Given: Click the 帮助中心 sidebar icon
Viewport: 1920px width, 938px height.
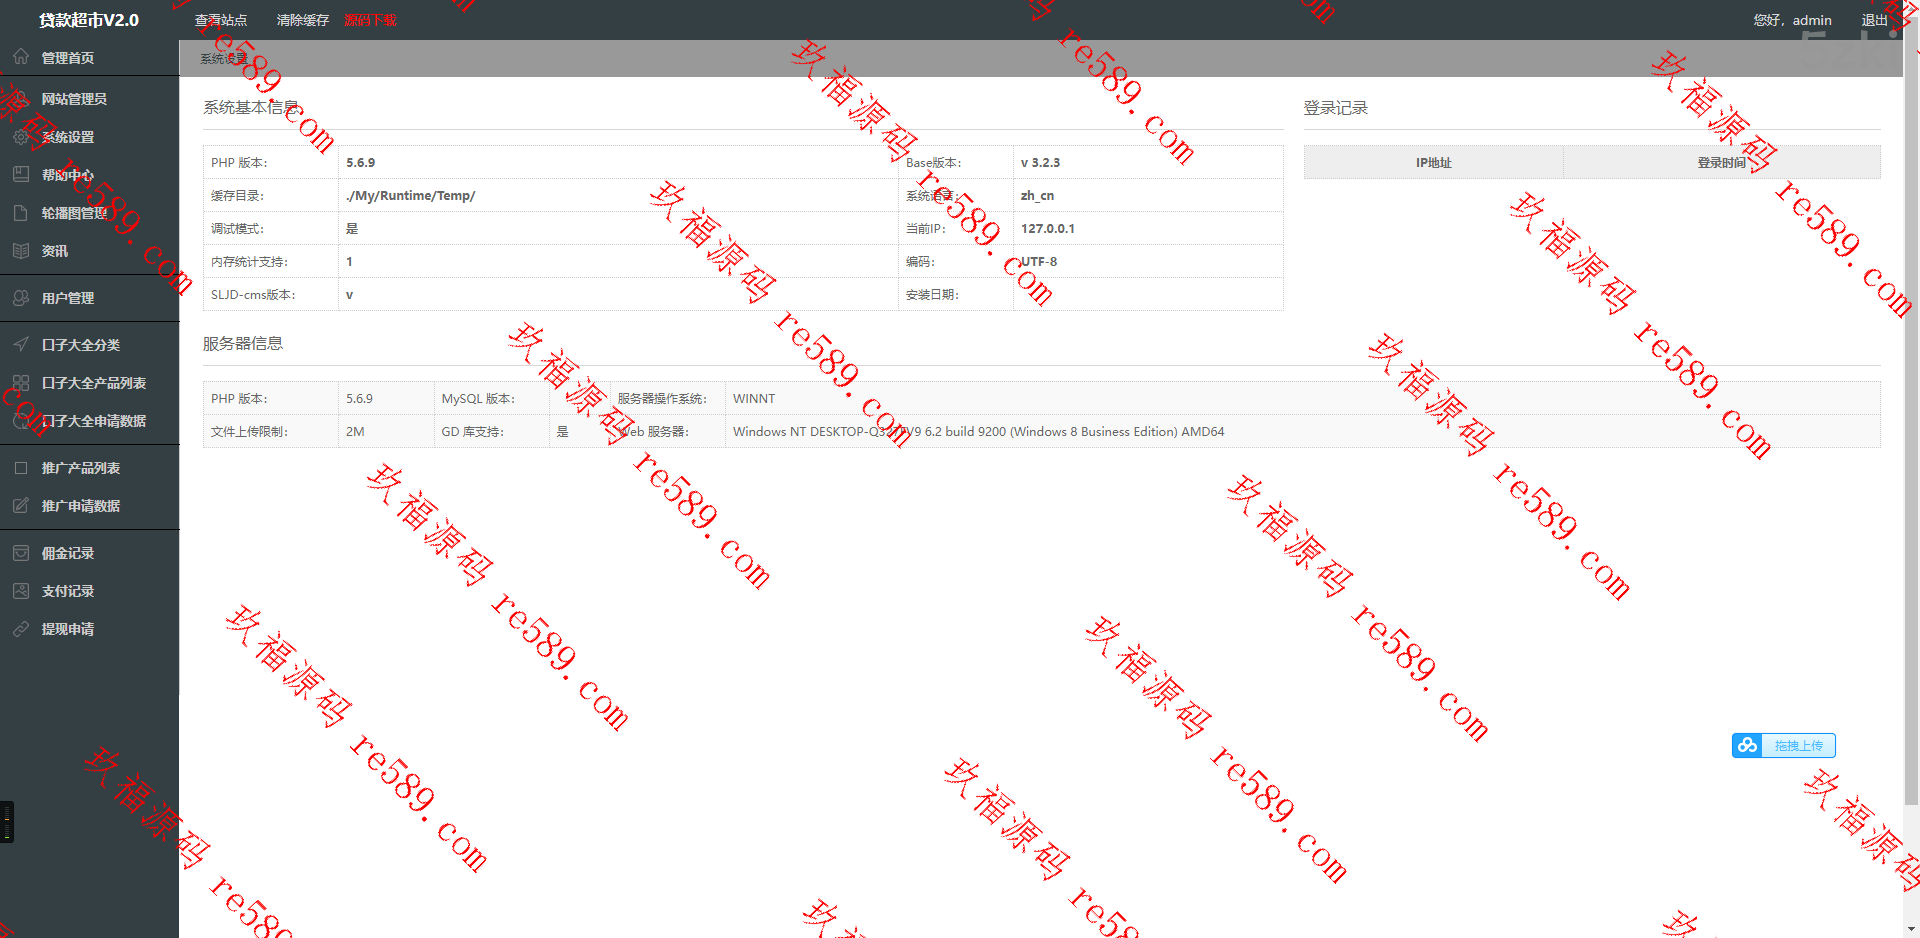Looking at the screenshot, I should point(21,174).
